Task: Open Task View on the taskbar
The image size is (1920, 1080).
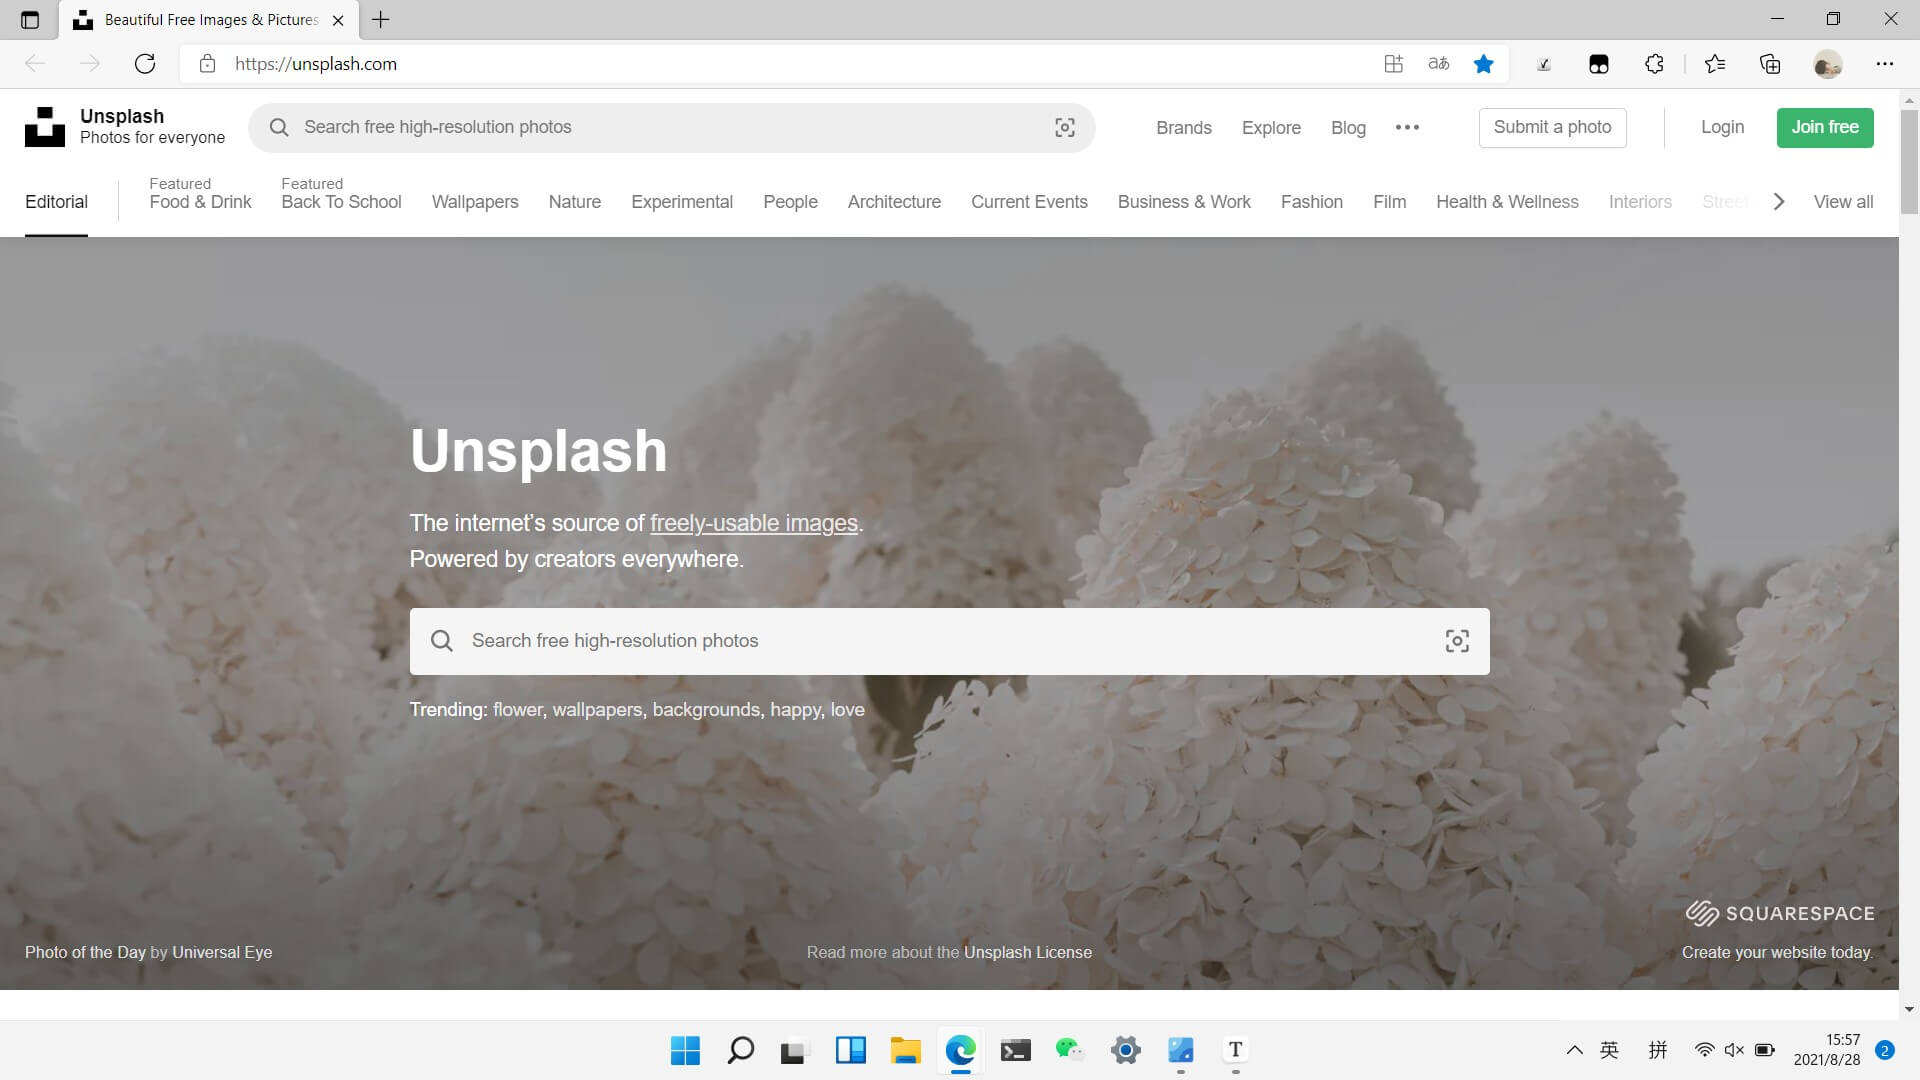Action: point(794,1050)
